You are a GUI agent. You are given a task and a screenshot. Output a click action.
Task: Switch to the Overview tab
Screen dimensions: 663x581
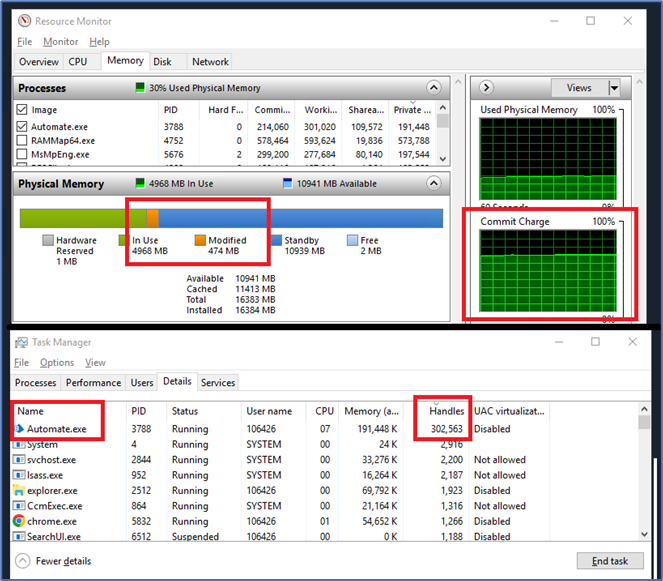point(38,62)
